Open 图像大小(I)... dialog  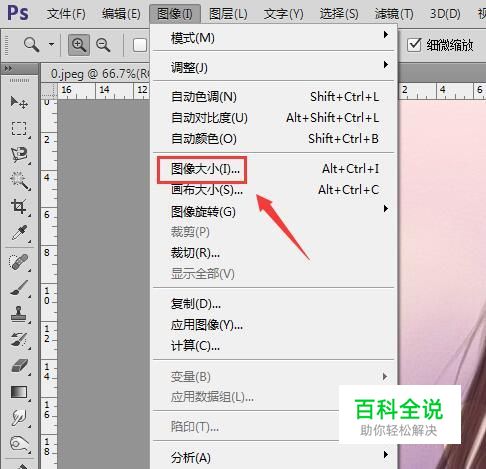click(274, 169)
